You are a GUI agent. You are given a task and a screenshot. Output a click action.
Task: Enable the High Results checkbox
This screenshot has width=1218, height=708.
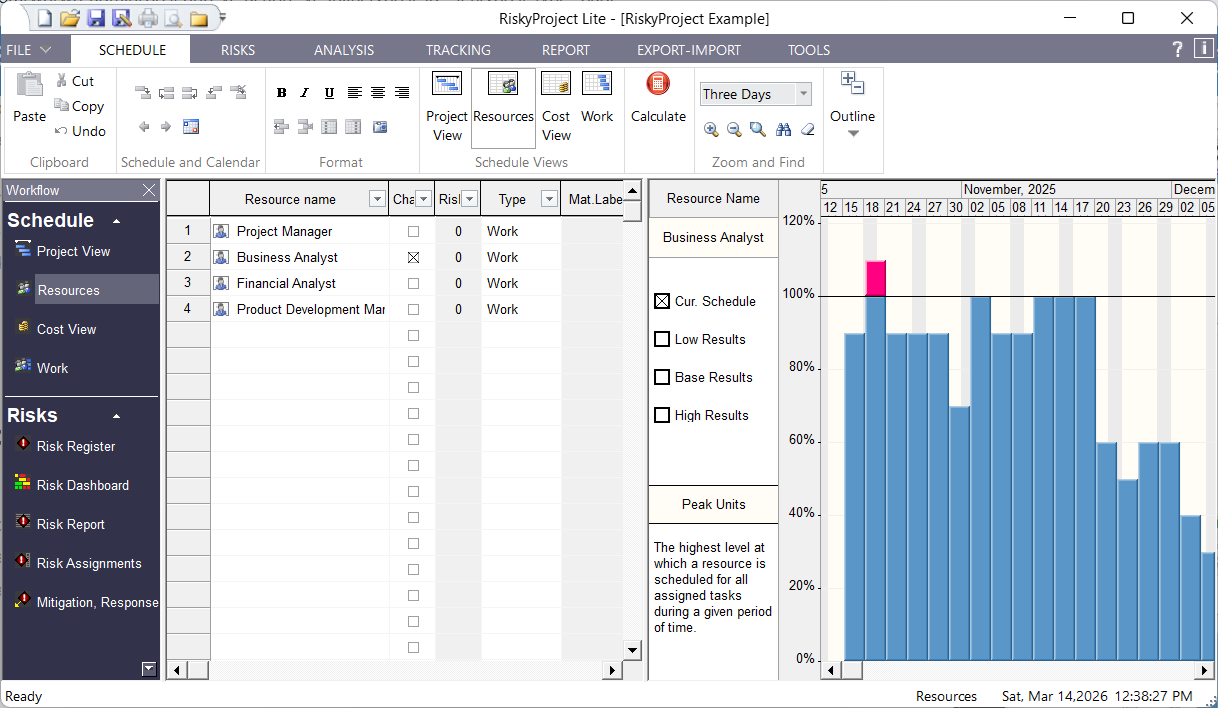(661, 415)
